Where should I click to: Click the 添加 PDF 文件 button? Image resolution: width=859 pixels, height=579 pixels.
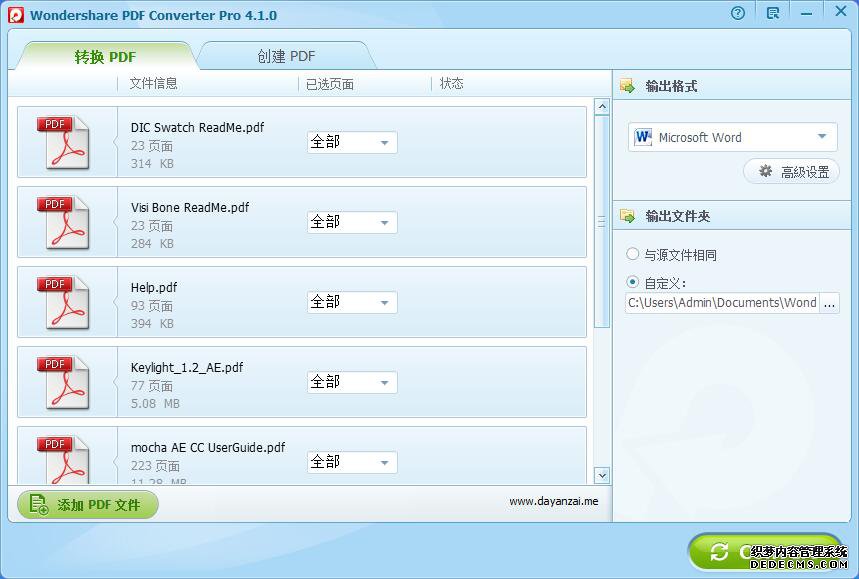pos(88,505)
